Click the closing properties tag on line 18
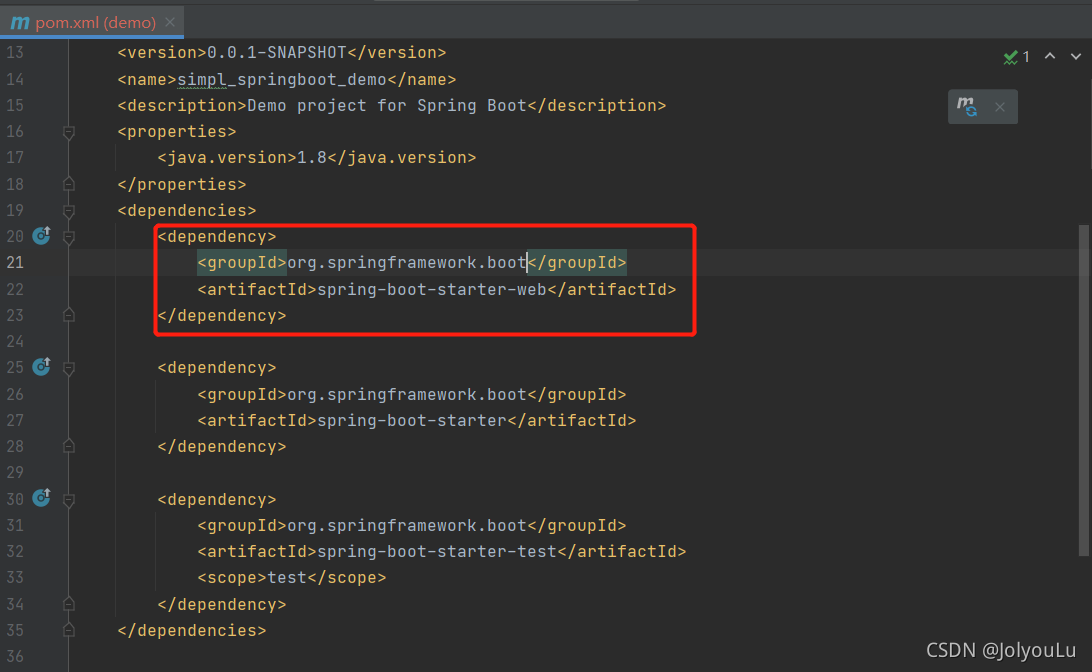 [182, 184]
